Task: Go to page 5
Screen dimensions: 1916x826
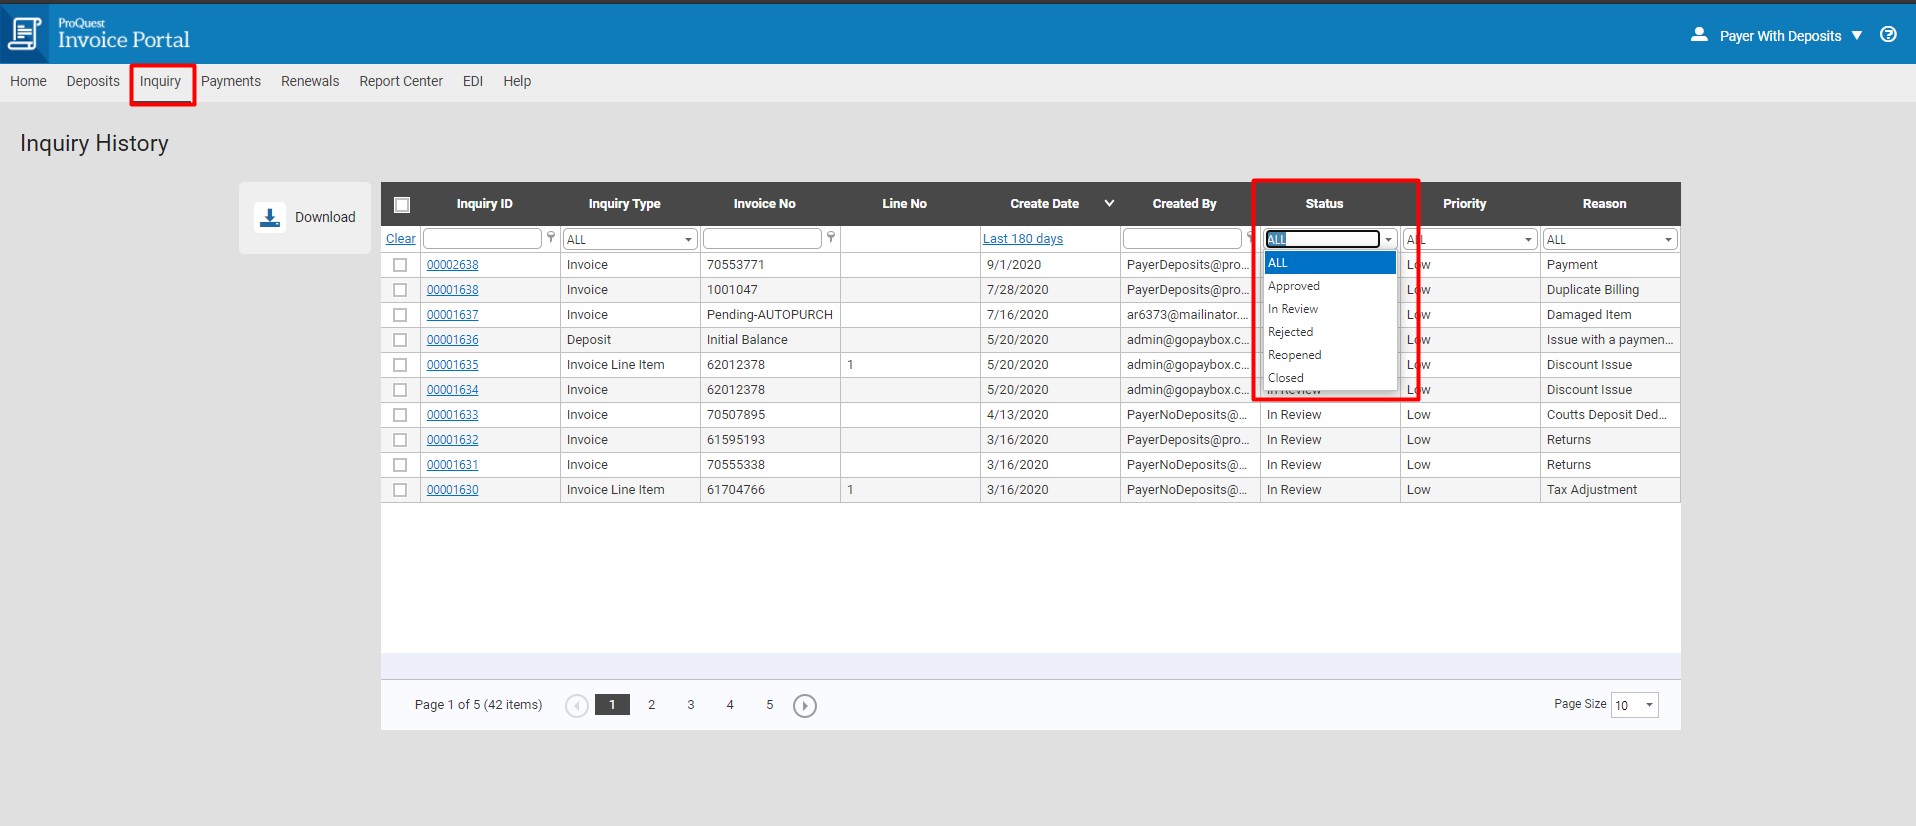Action: click(x=770, y=705)
